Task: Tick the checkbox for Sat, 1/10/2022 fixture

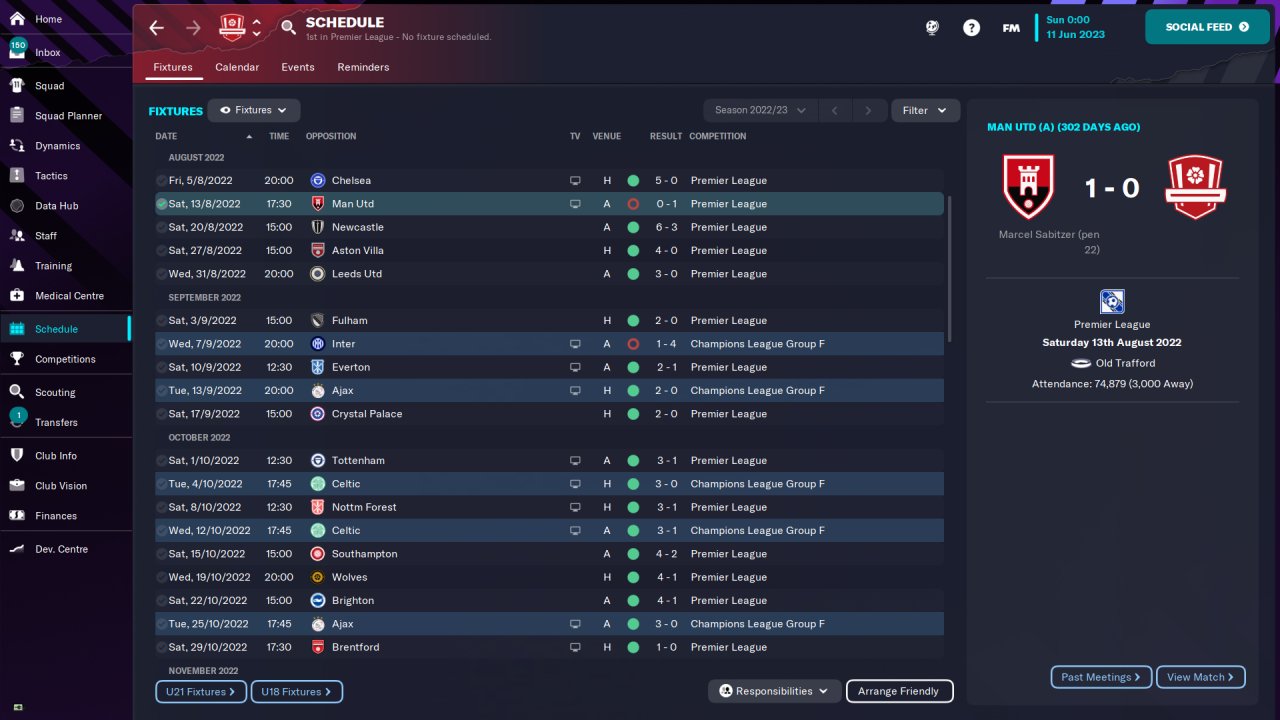Action: [161, 461]
